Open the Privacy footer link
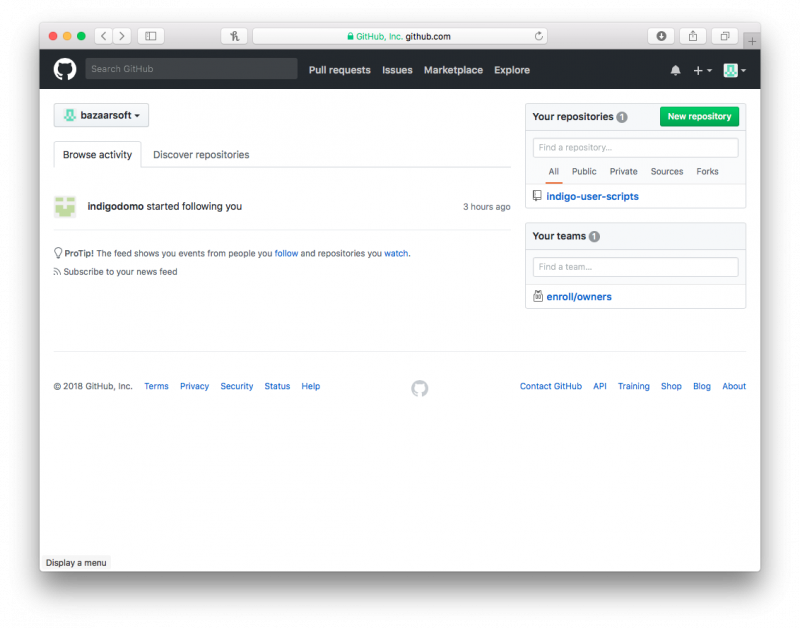This screenshot has height=628, width=800. 194,386
